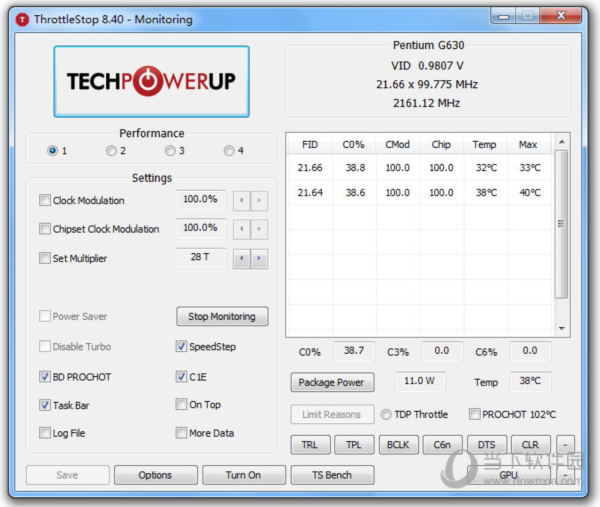Open Package Power button
The width and height of the screenshot is (600, 507).
331,382
